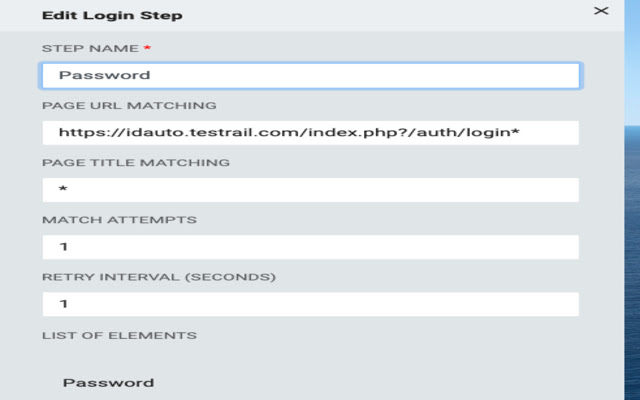Click the PAGE TITLE MATCHING label
This screenshot has height=400, width=640.
click(x=136, y=162)
